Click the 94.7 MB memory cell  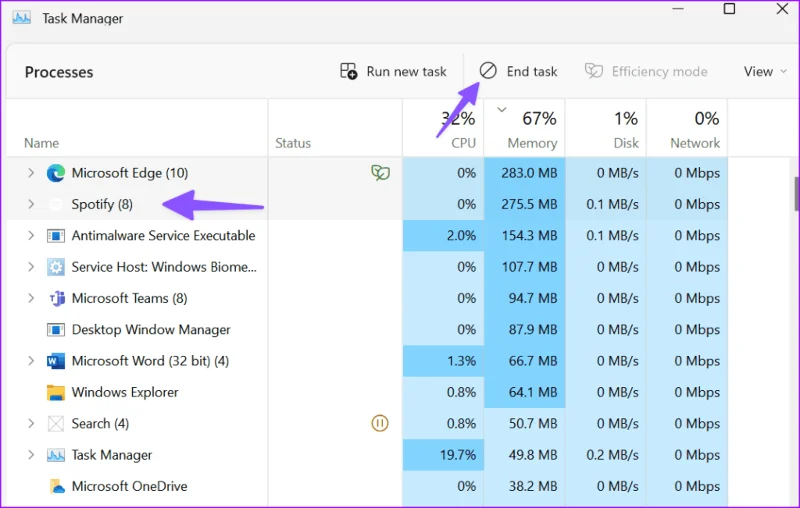(524, 298)
